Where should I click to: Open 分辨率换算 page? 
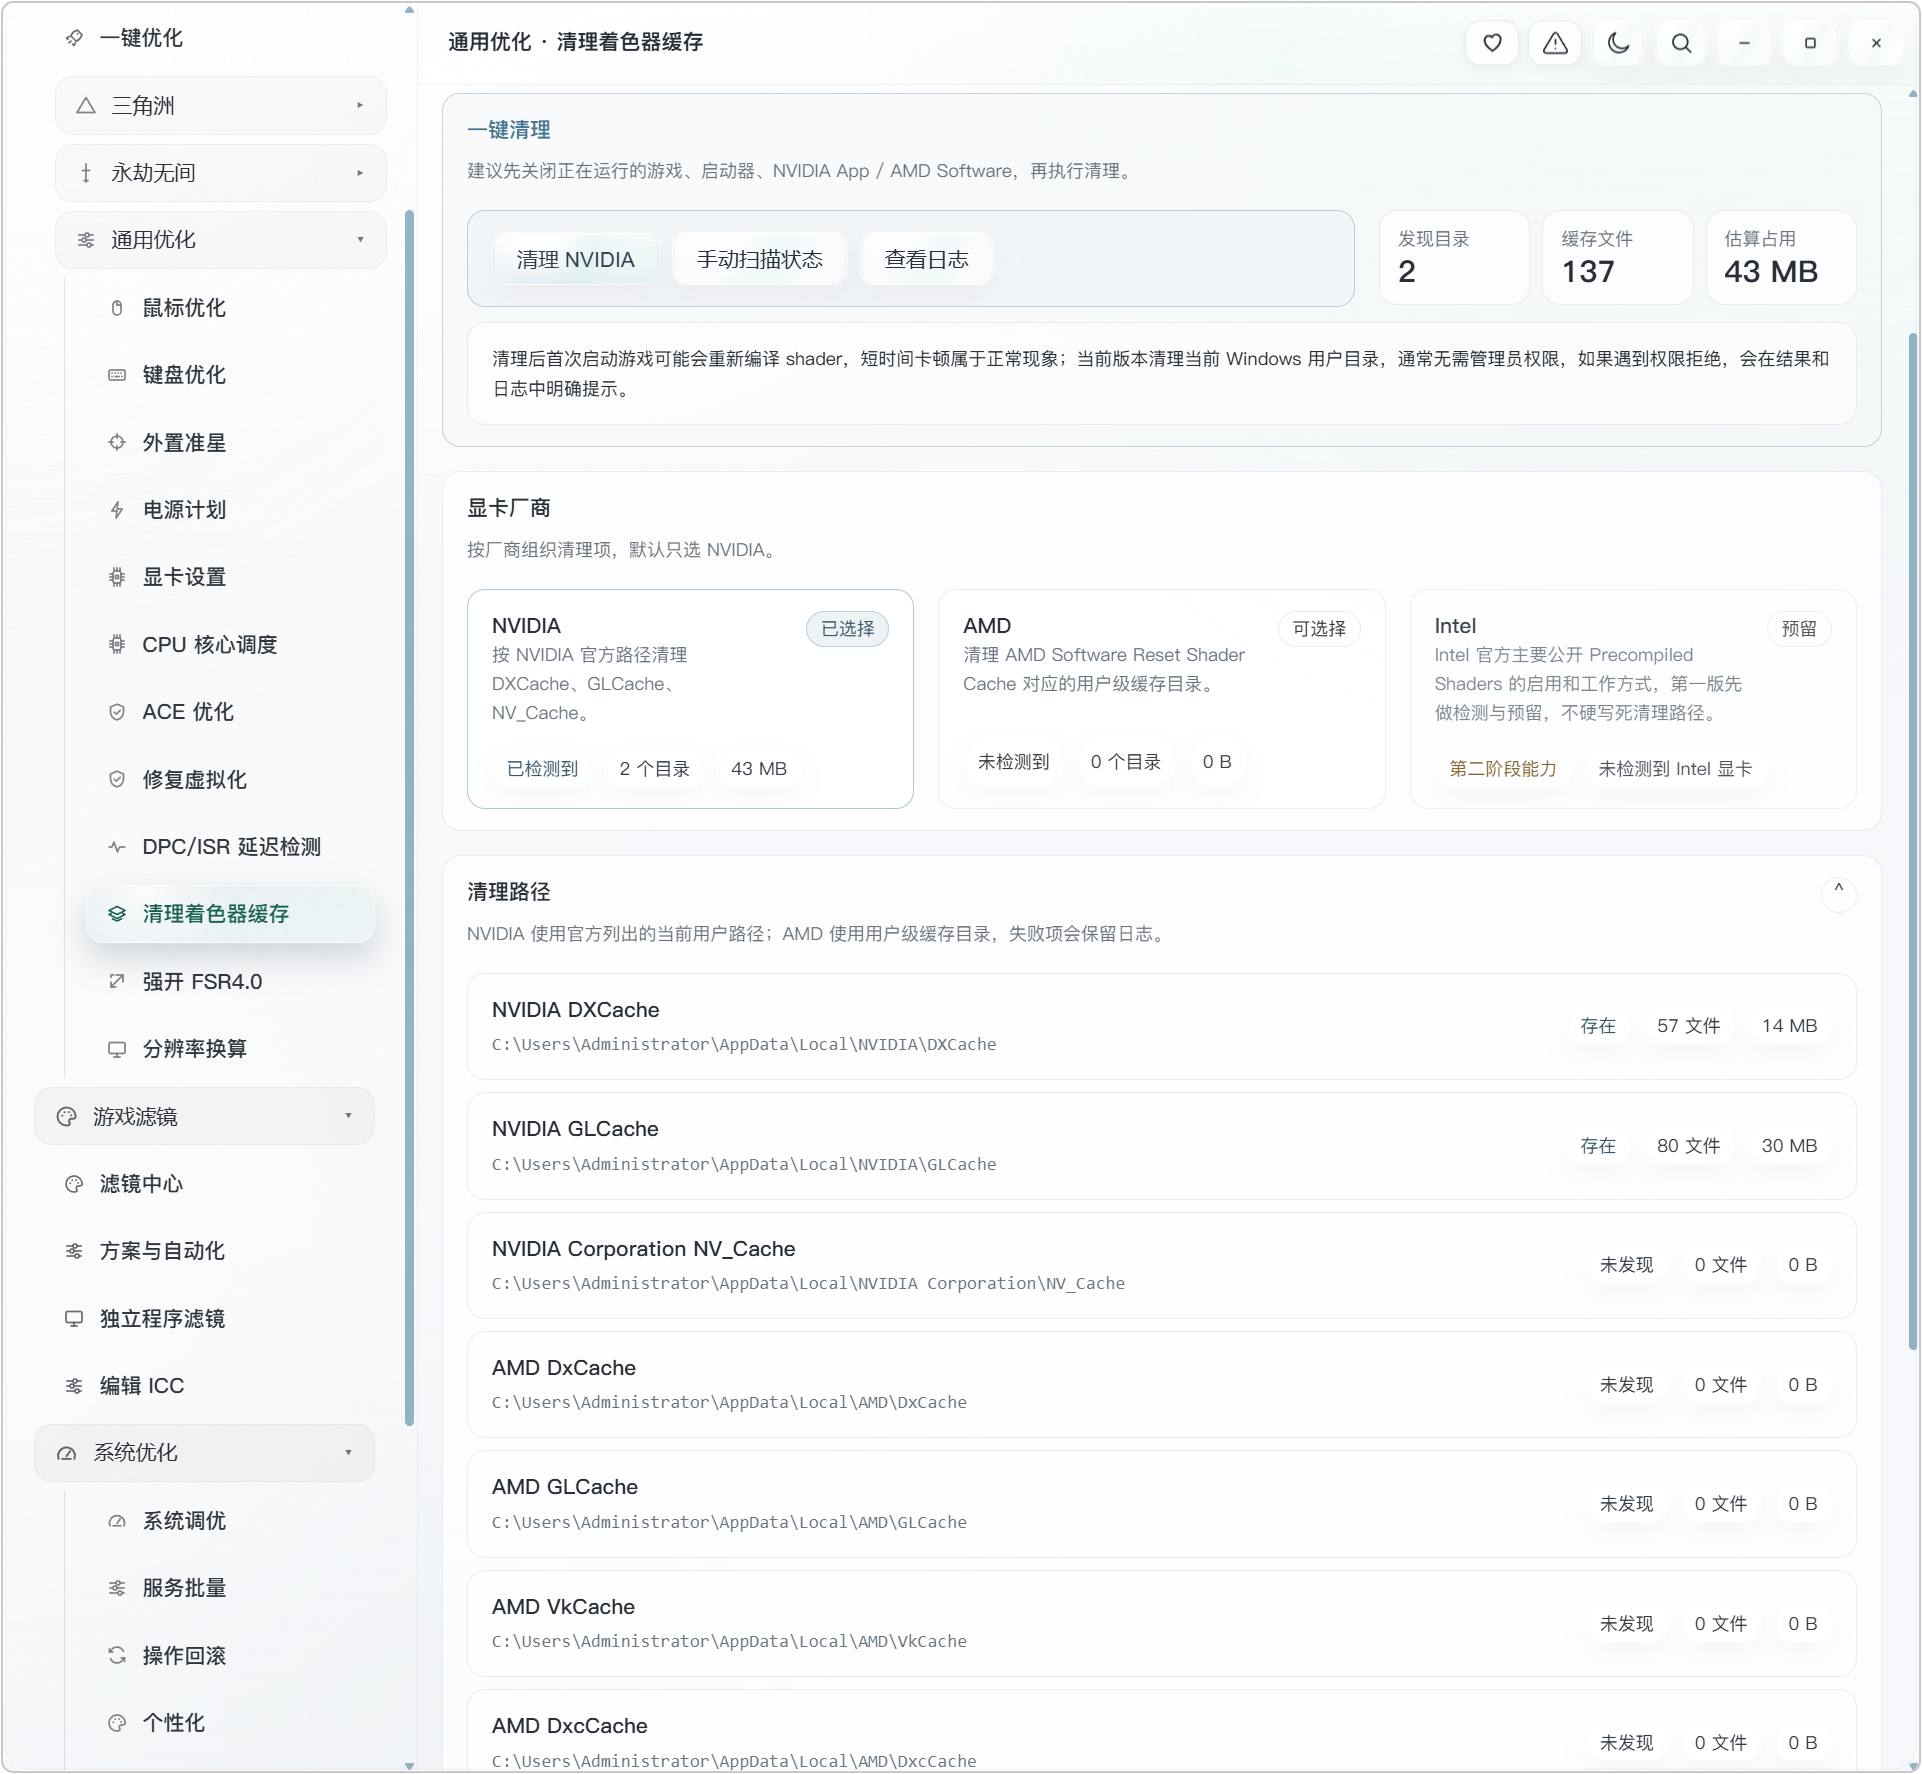point(230,1049)
